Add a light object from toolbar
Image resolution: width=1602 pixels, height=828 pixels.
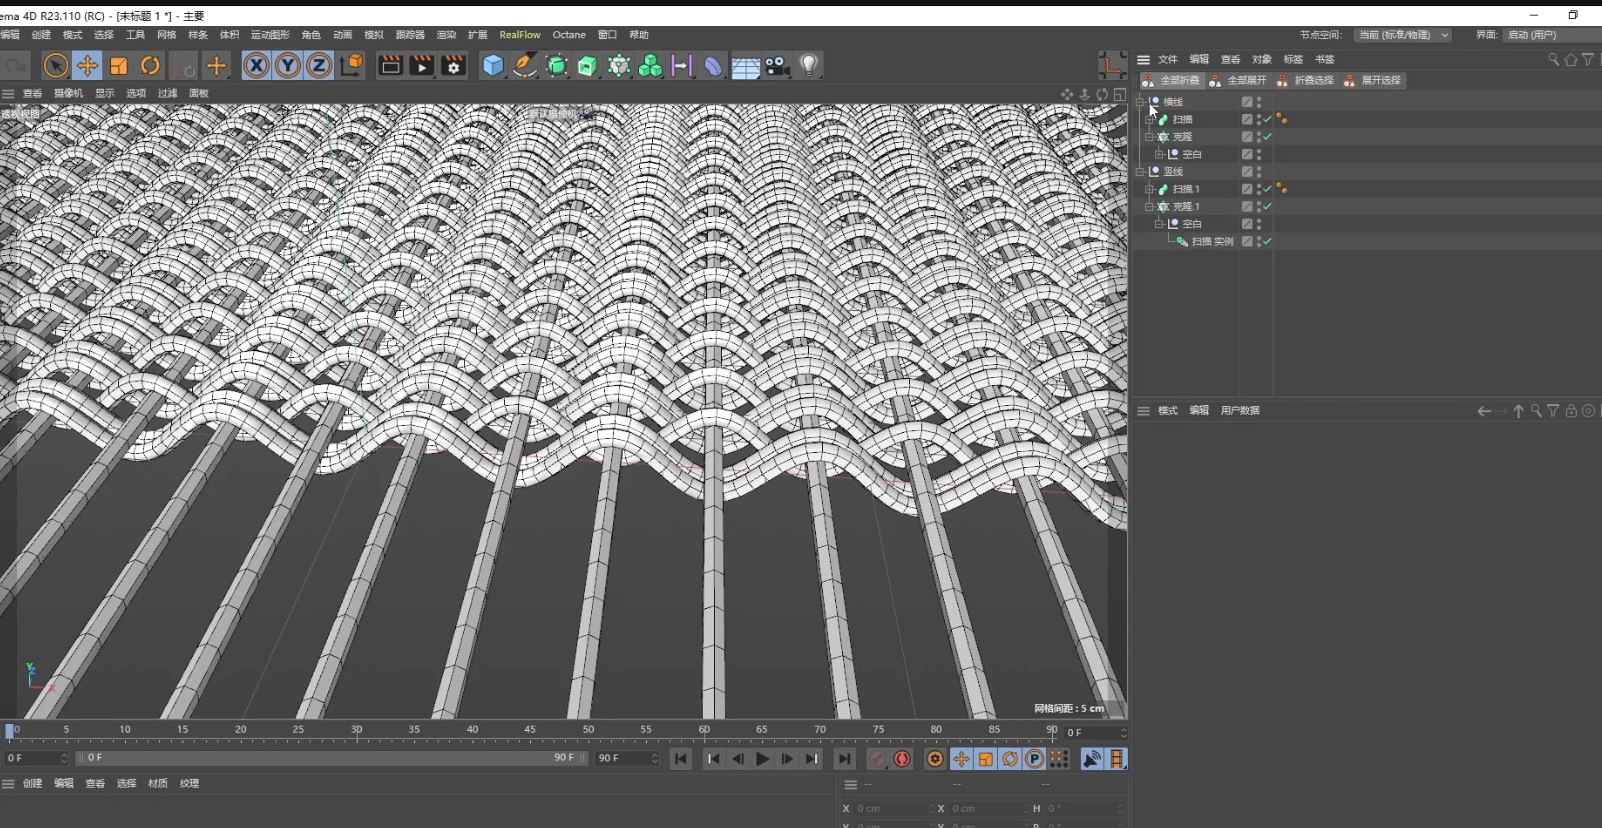(809, 66)
